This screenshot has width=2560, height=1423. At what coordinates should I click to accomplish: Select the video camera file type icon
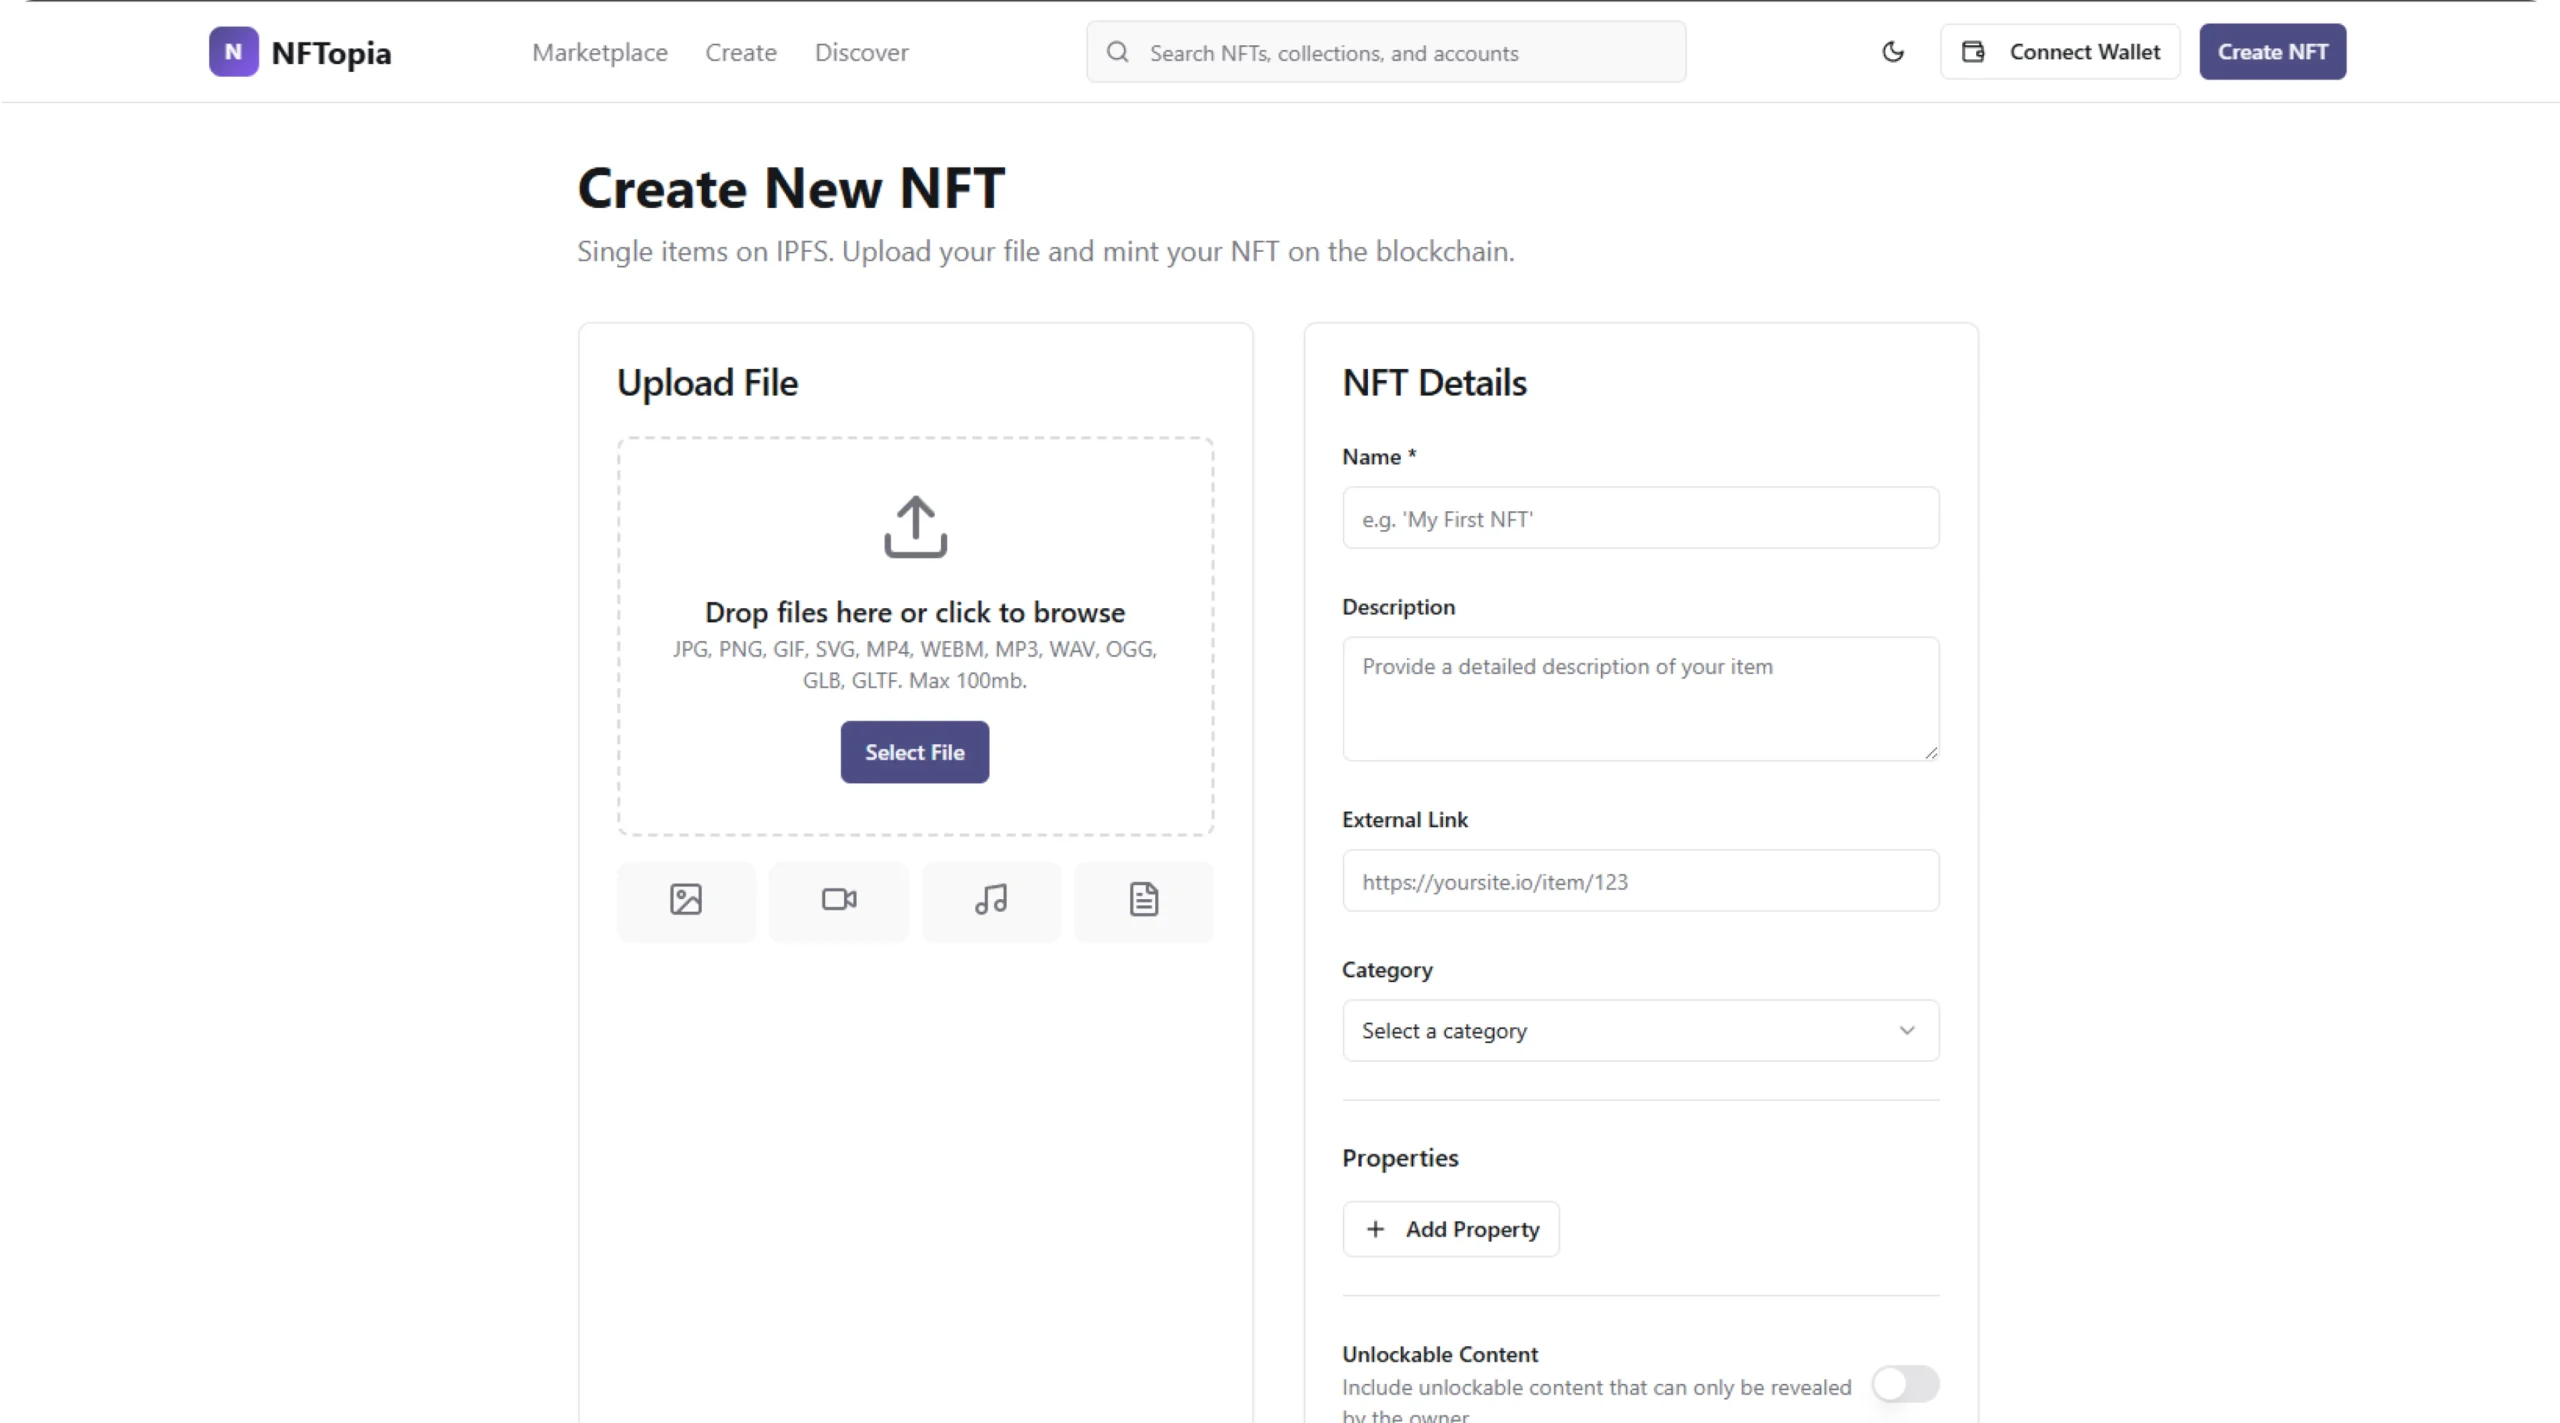(839, 900)
